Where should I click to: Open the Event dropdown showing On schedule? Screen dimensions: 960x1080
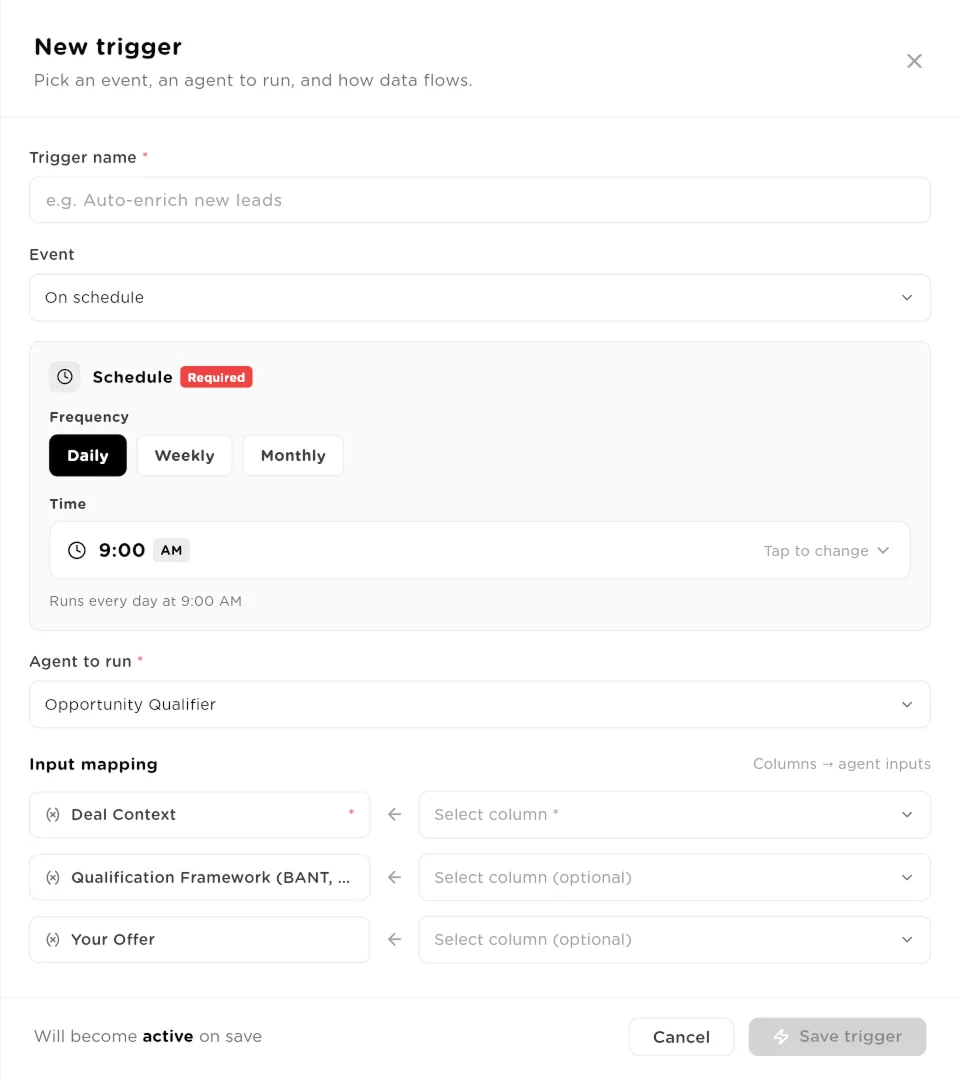(480, 298)
